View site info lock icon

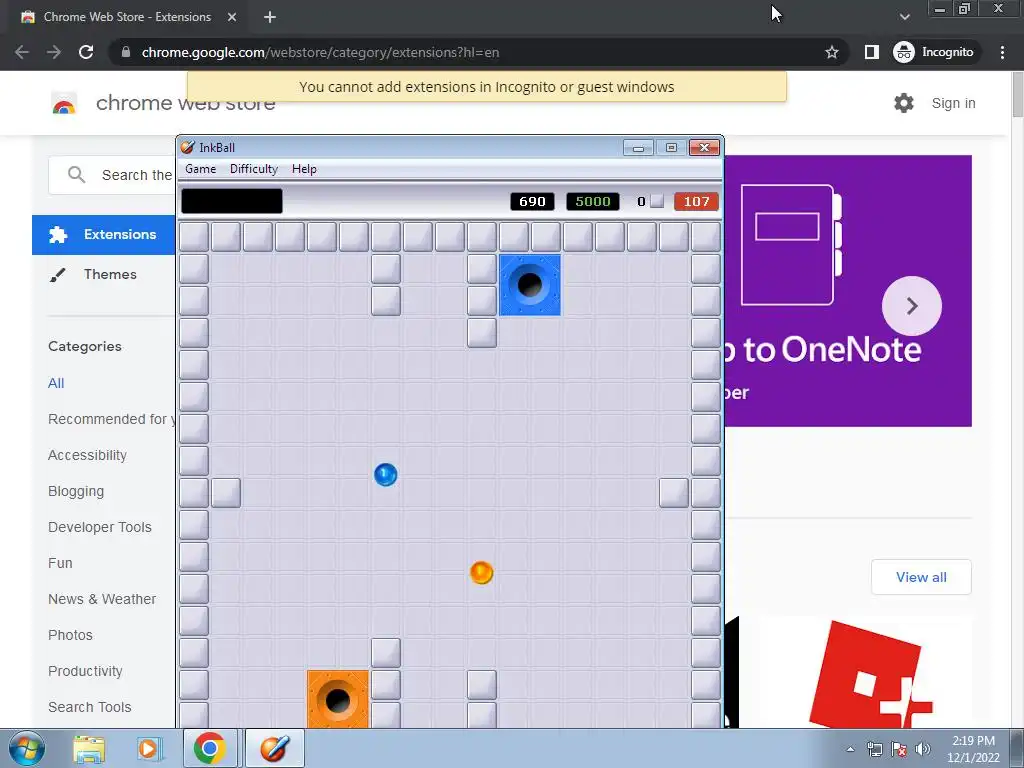tap(126, 52)
